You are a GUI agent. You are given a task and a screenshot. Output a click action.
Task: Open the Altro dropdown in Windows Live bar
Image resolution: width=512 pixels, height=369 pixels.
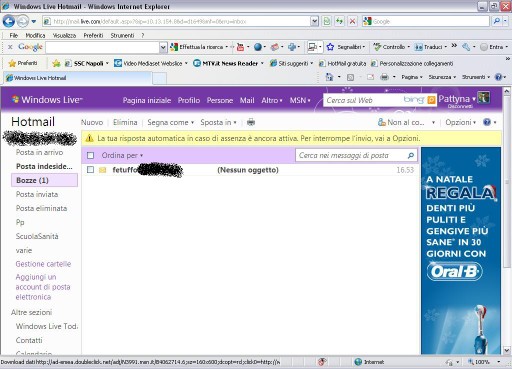tap(272, 100)
